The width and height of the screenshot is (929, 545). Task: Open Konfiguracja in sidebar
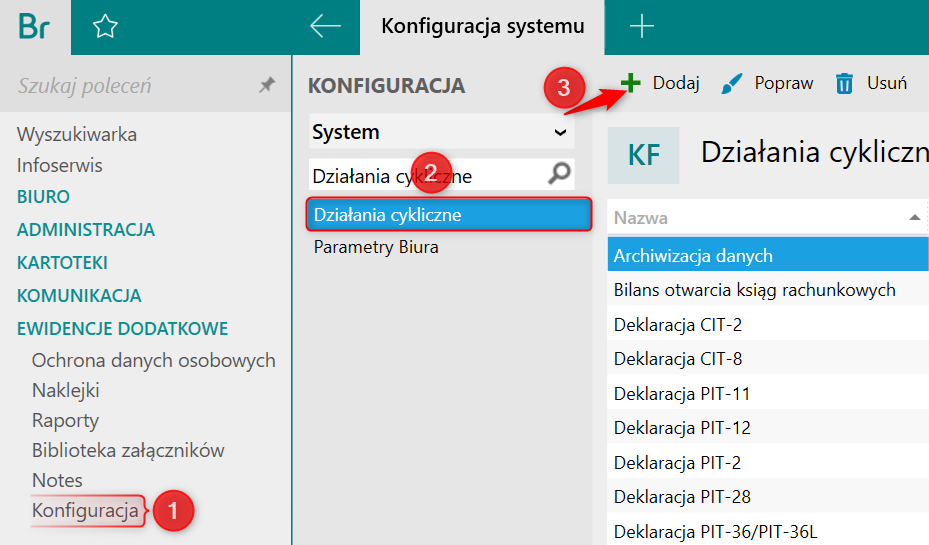(x=85, y=511)
